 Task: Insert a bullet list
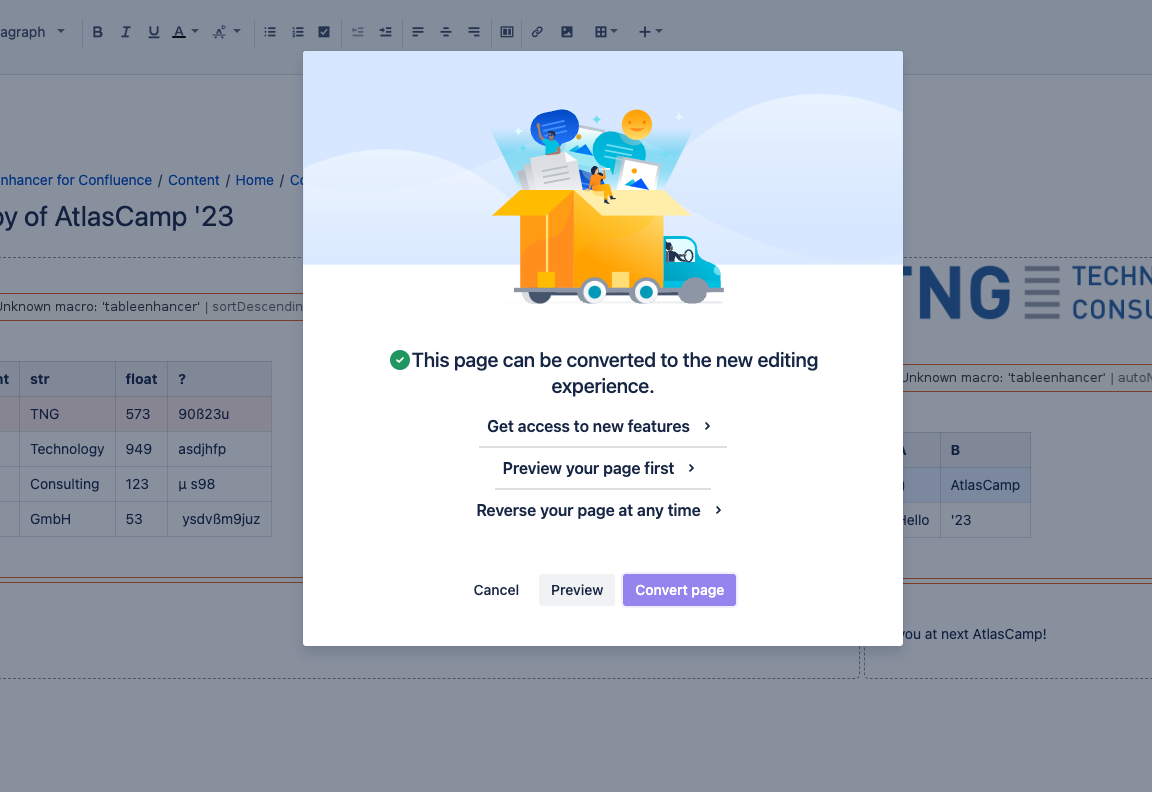pos(270,32)
